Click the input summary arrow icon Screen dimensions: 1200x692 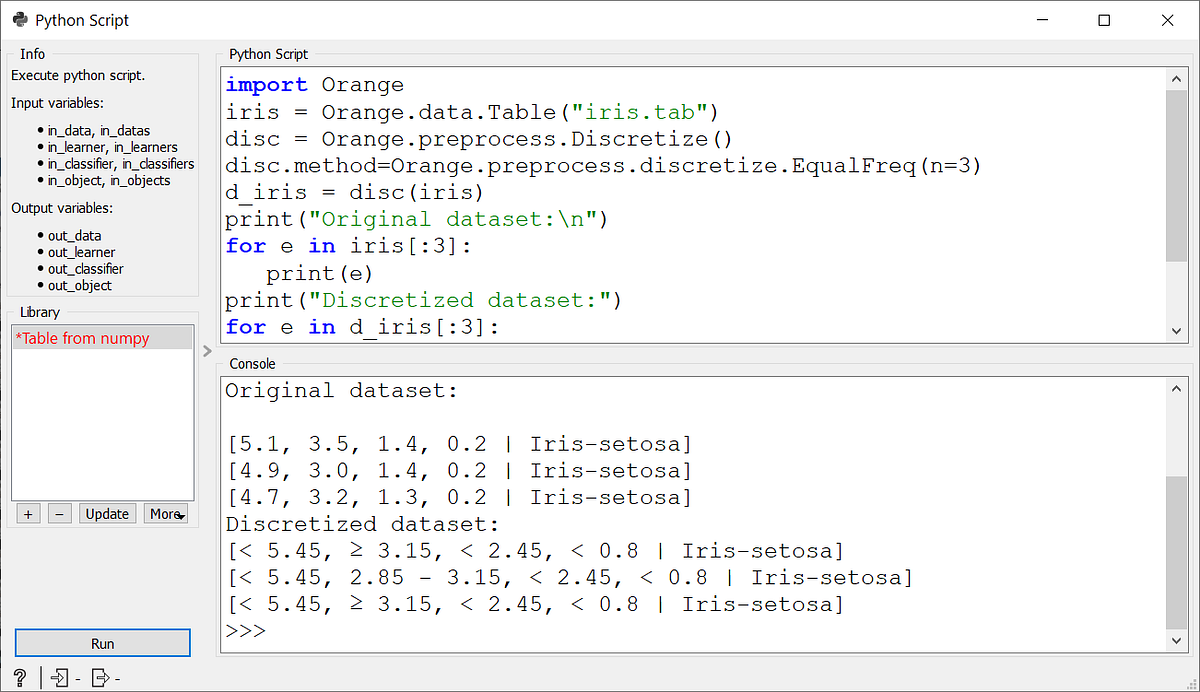(x=59, y=677)
